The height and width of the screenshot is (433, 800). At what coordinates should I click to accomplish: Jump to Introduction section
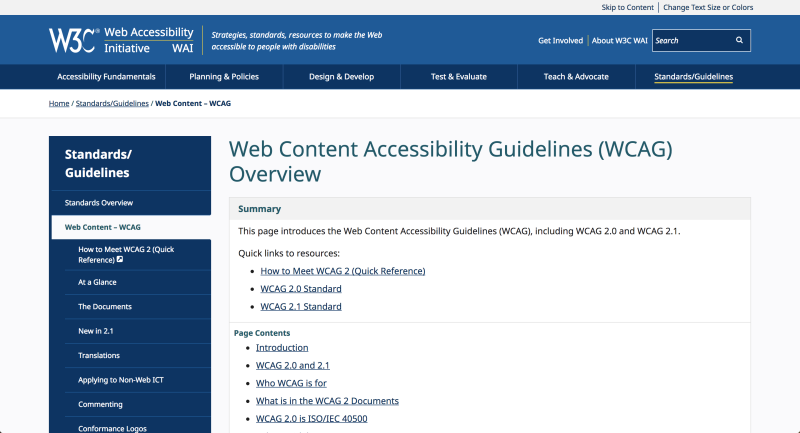tap(282, 347)
